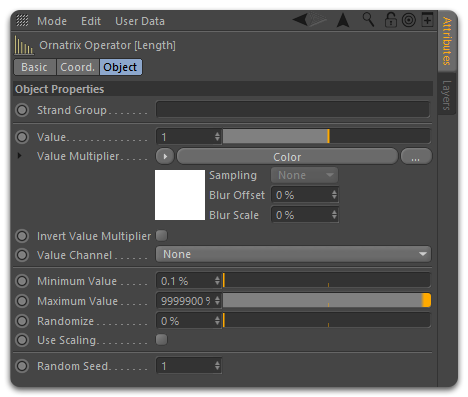The width and height of the screenshot is (468, 397).
Task: Toggle animation dot for Minimum Value
Action: (22, 281)
